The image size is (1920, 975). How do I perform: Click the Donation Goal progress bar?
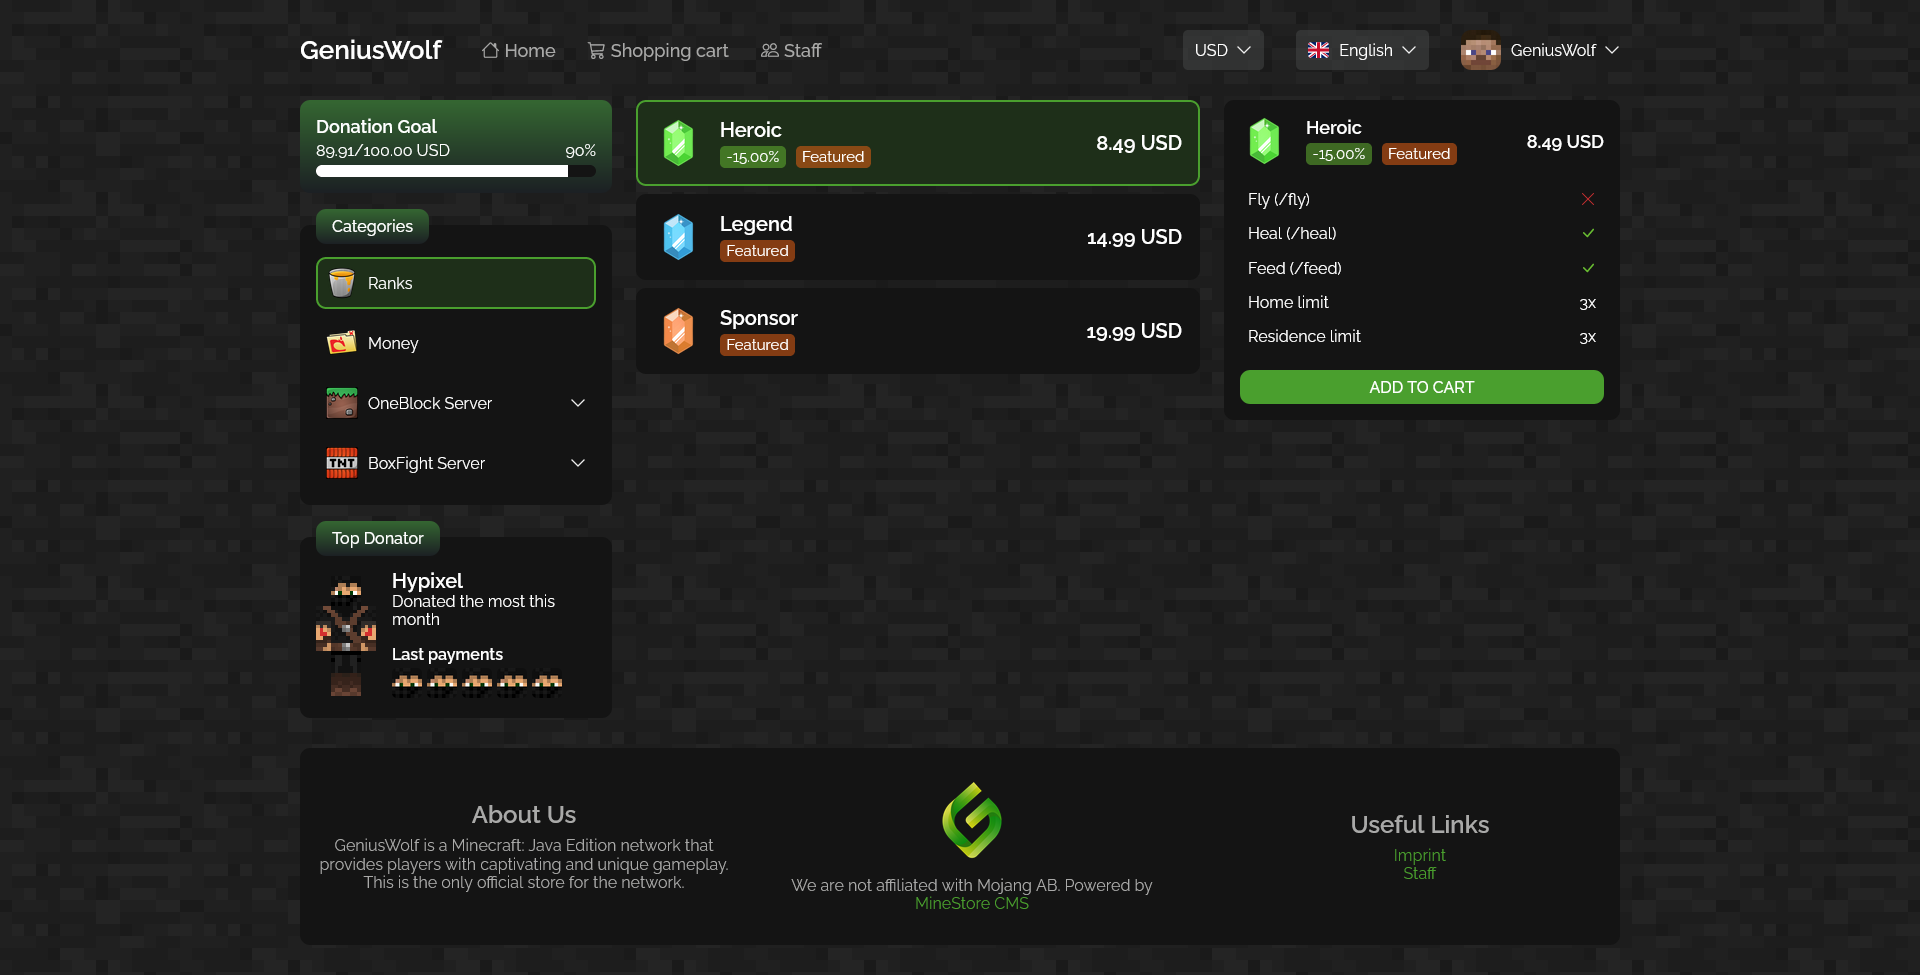pyautogui.click(x=455, y=171)
